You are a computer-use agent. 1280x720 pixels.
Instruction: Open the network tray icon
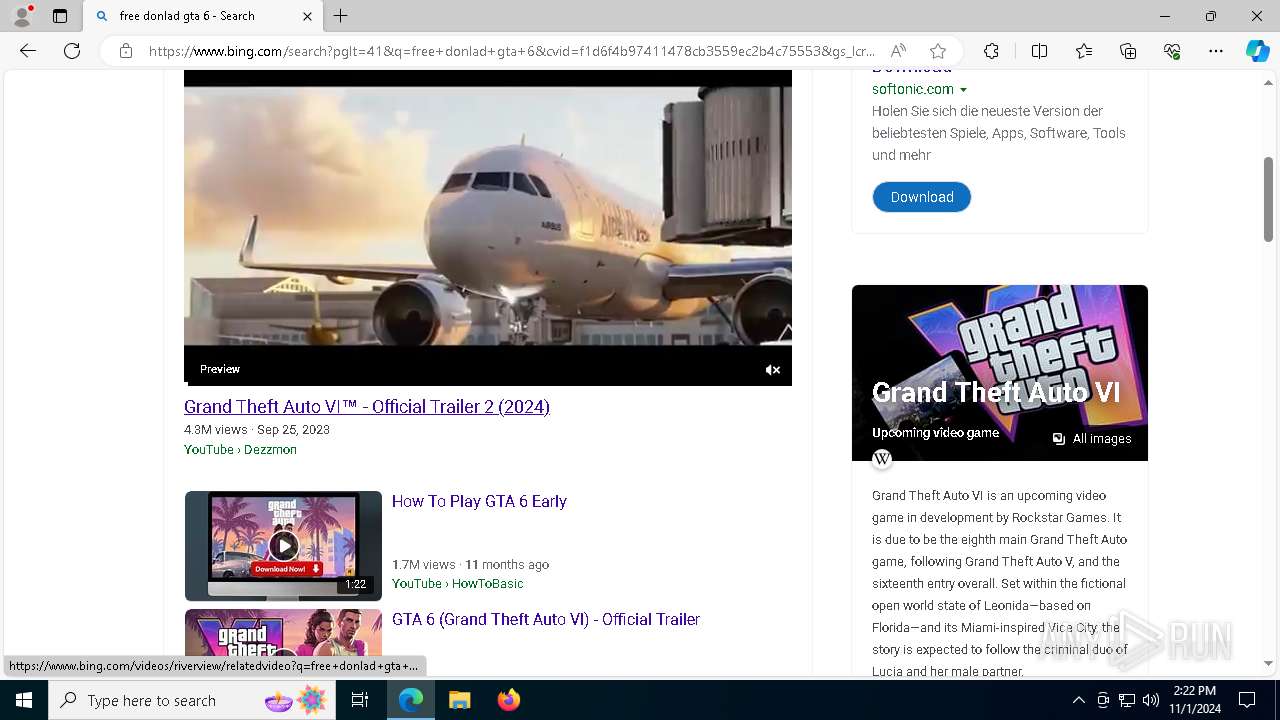[x=1127, y=700]
